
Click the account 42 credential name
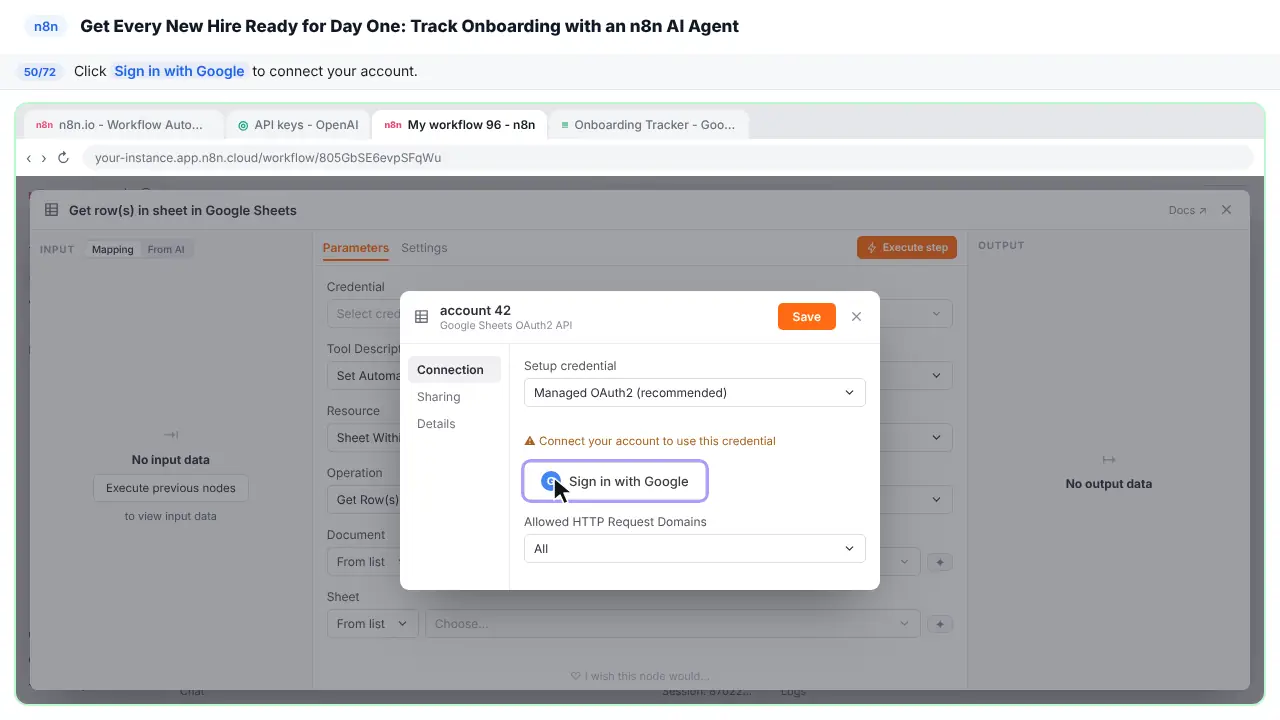[475, 310]
